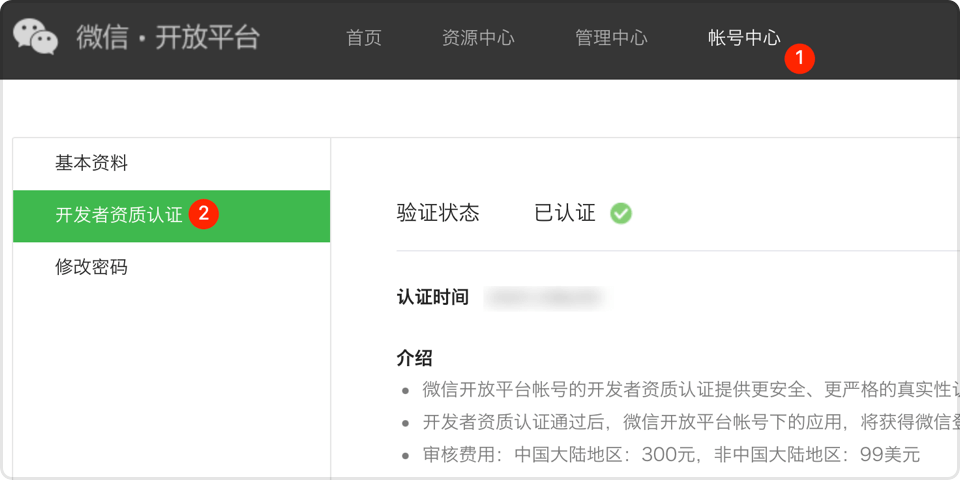Click the green verified checkmark icon
This screenshot has height=480, width=960.
621,213
